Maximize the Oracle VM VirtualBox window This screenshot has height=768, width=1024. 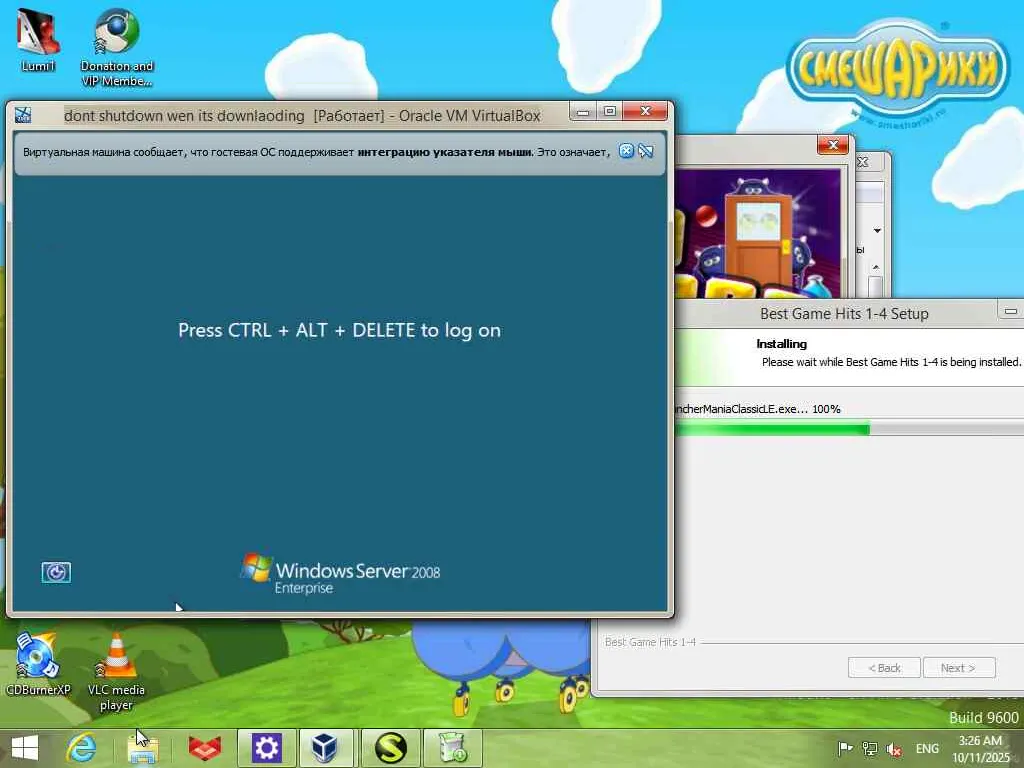coord(609,112)
